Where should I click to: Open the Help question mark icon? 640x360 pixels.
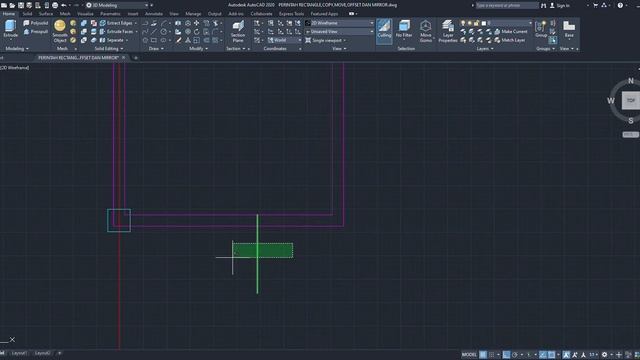(620, 5)
